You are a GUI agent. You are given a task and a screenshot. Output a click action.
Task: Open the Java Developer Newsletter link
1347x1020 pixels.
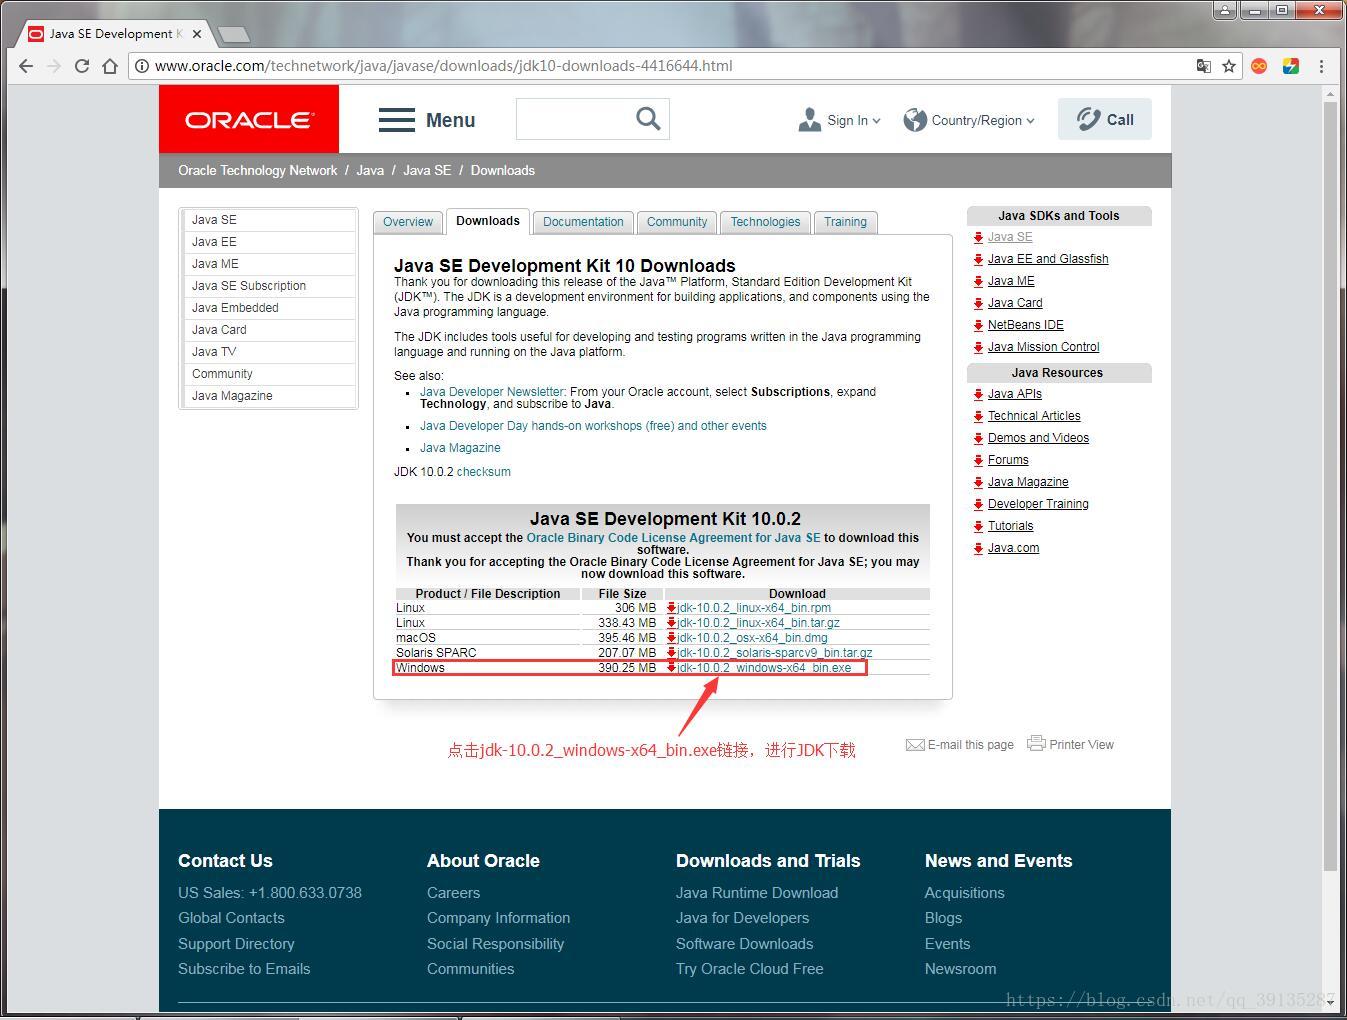pos(492,392)
